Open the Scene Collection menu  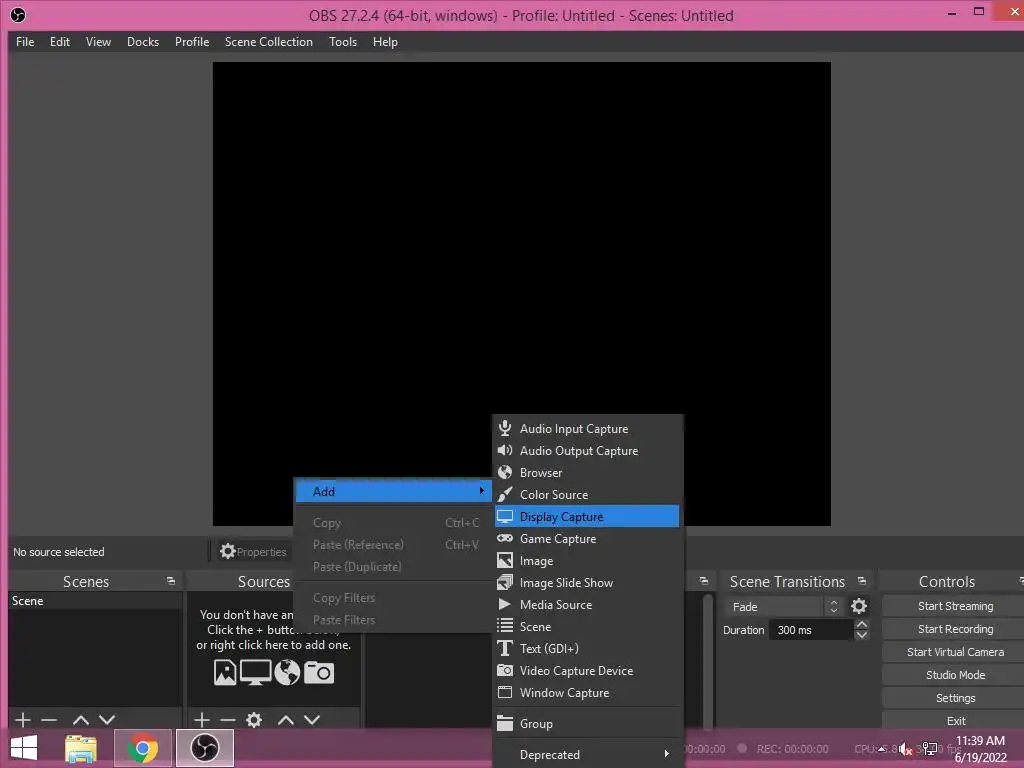click(x=269, y=42)
